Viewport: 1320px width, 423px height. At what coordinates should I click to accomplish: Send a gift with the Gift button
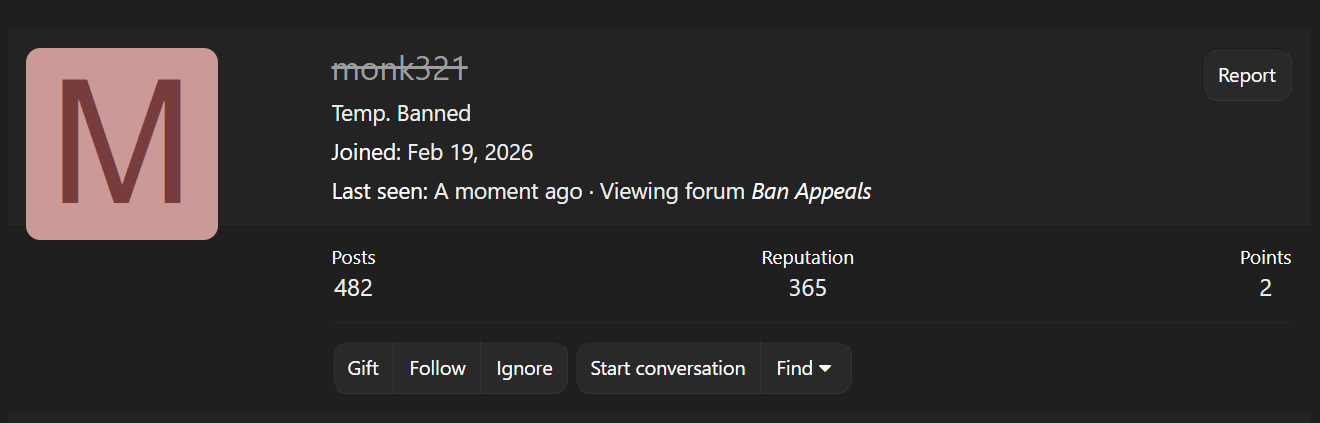click(x=363, y=368)
